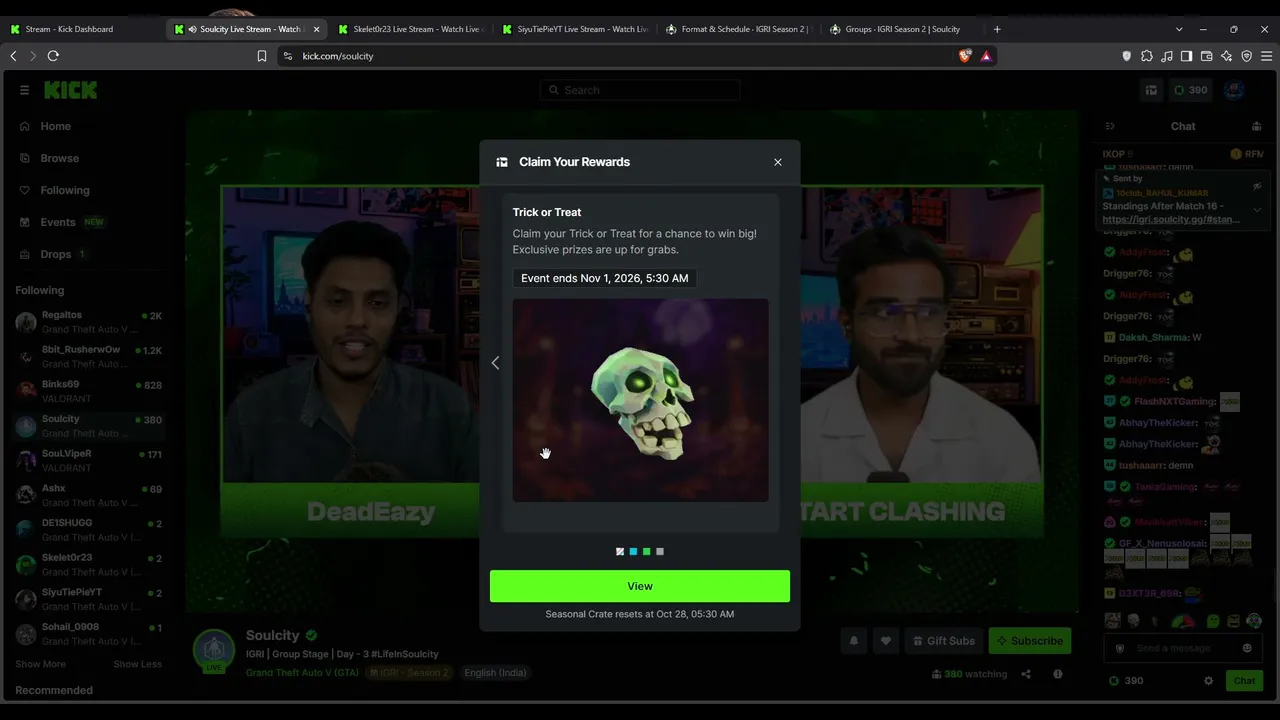
Task: Open Brave Shields icon in address bar
Action: tap(964, 56)
